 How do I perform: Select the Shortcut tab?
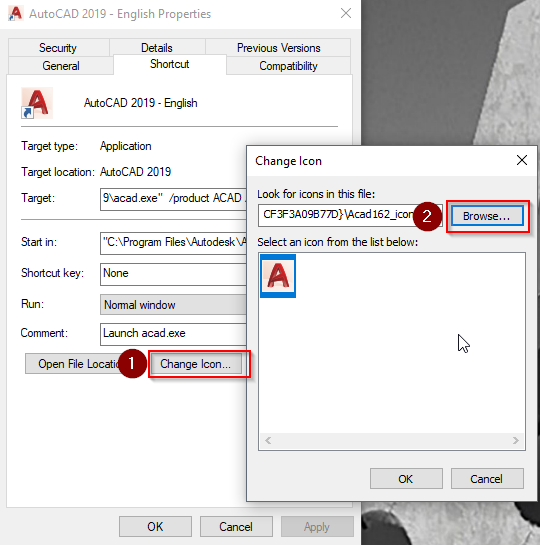[170, 64]
